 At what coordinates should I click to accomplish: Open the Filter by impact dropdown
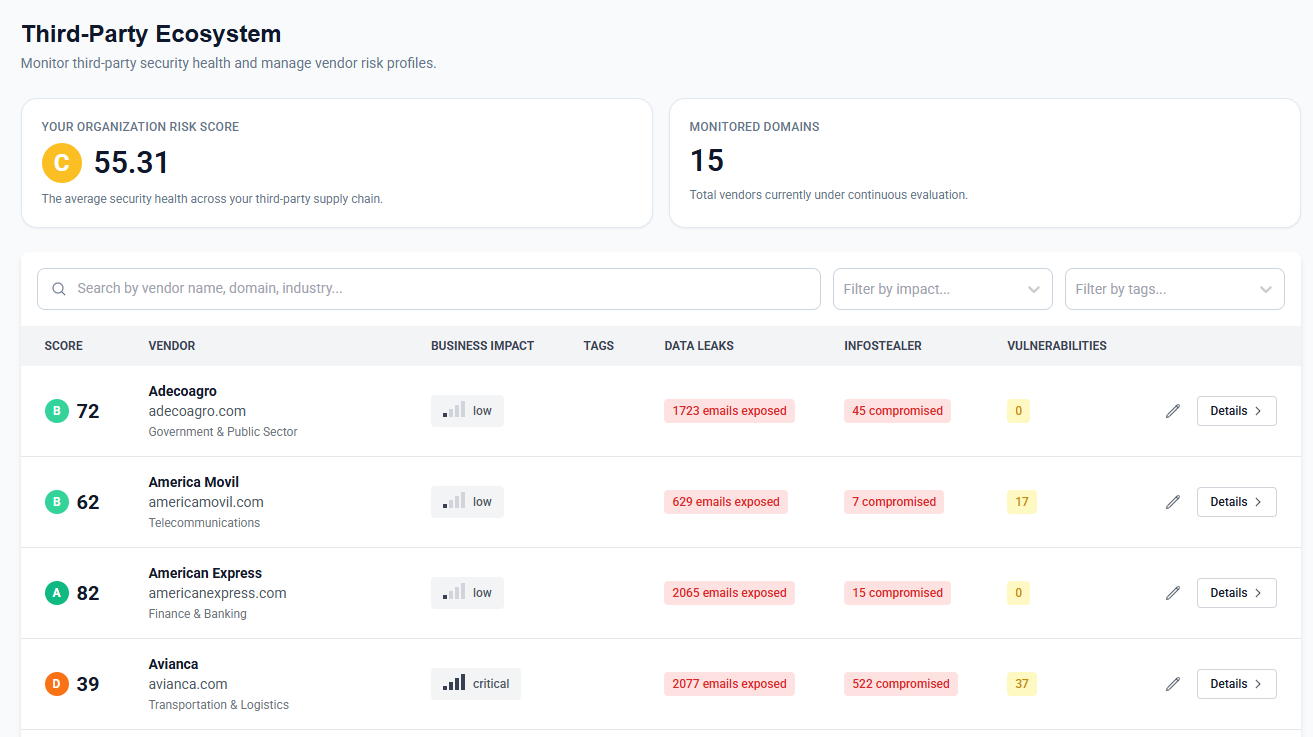(x=942, y=289)
